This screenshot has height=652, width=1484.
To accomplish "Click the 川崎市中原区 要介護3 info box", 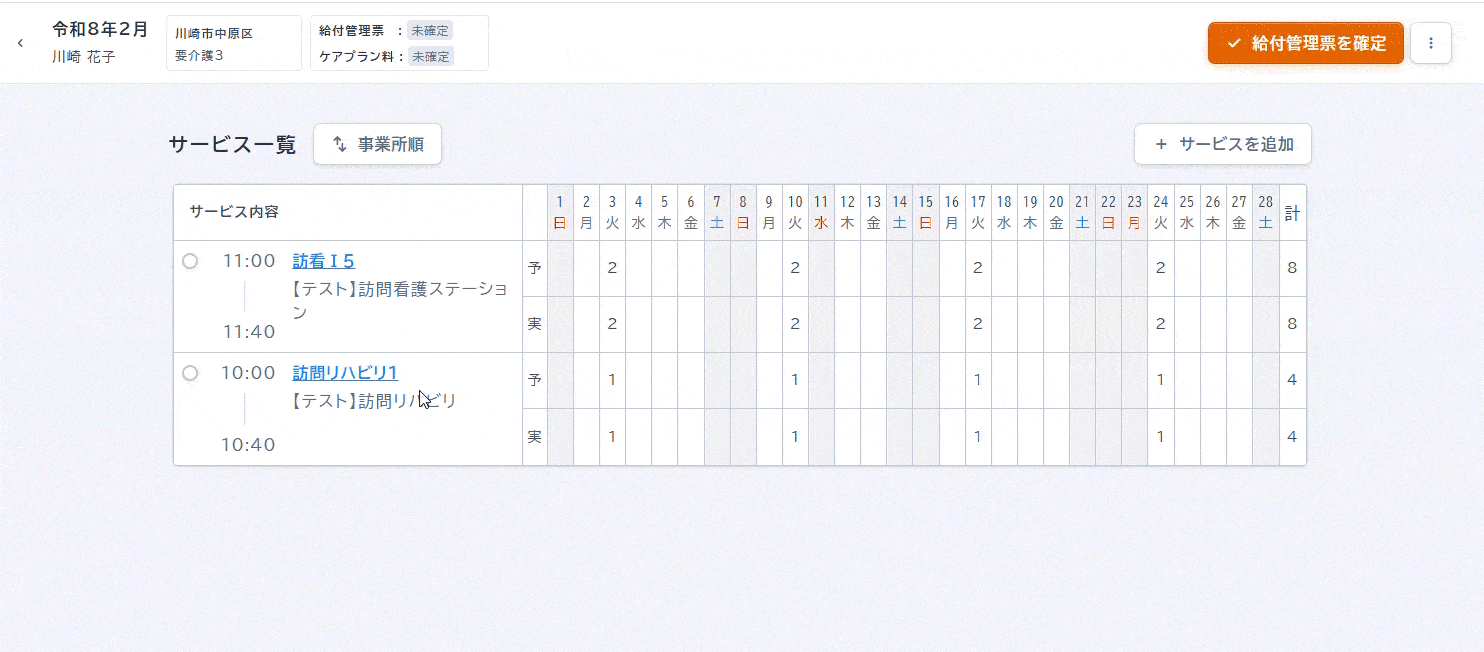I will click(x=233, y=43).
